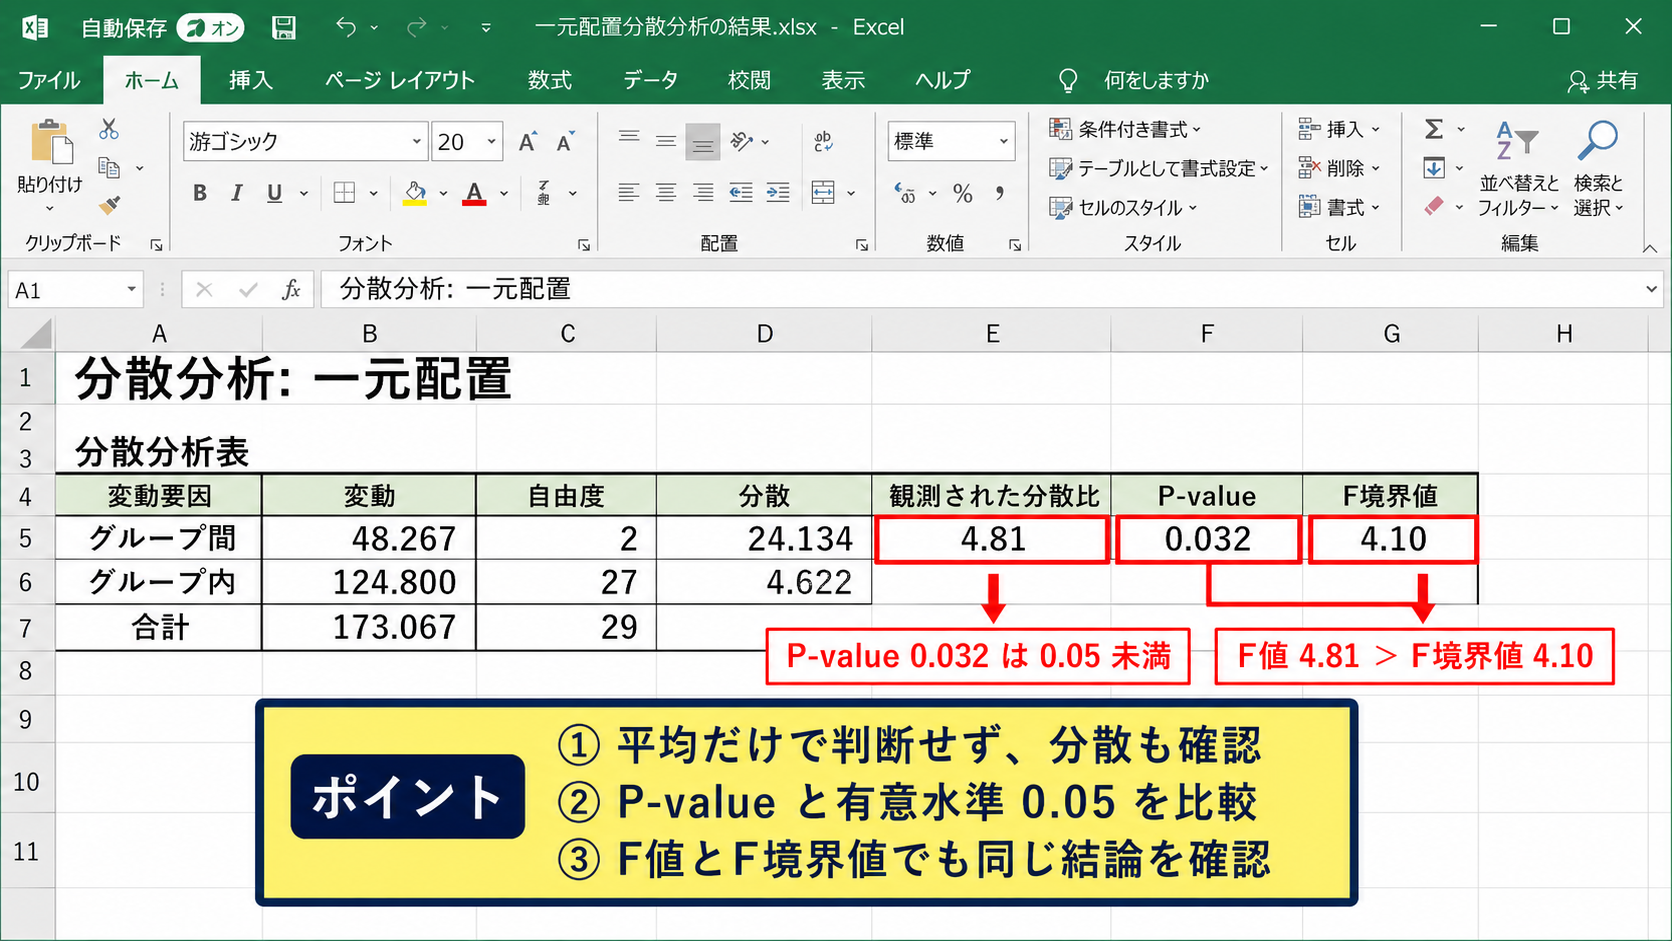Click the Save floppy disk icon
Viewport: 1672px width, 941px height.
coord(284,28)
